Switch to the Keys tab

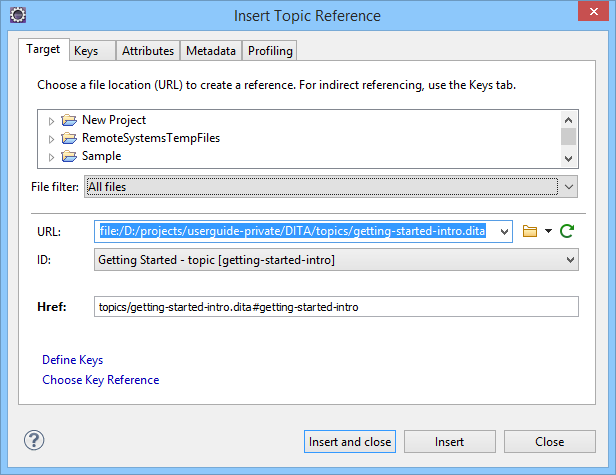(86, 50)
